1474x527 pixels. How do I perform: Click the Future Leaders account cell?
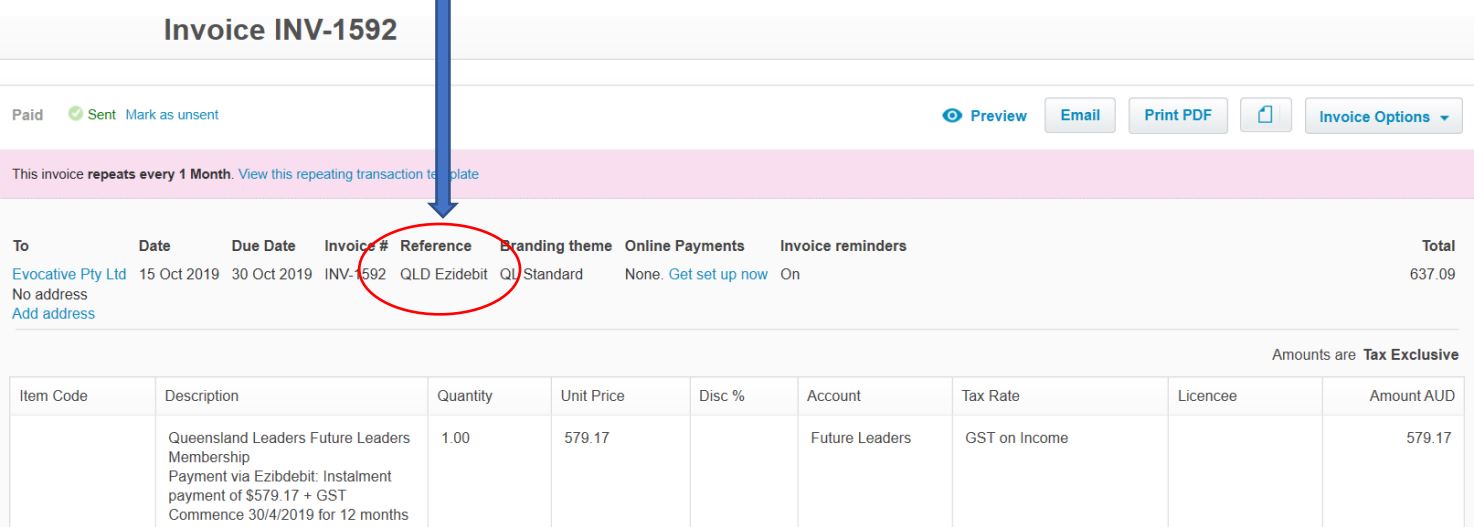860,438
